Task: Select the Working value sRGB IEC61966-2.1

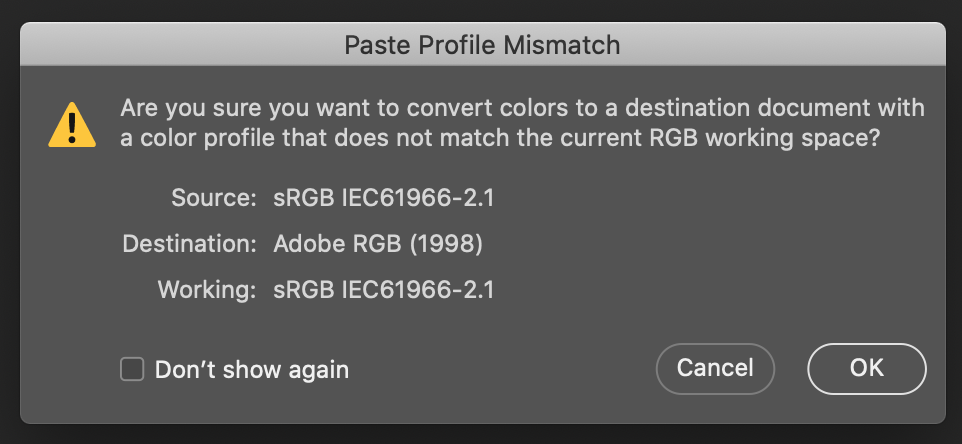Action: point(384,290)
